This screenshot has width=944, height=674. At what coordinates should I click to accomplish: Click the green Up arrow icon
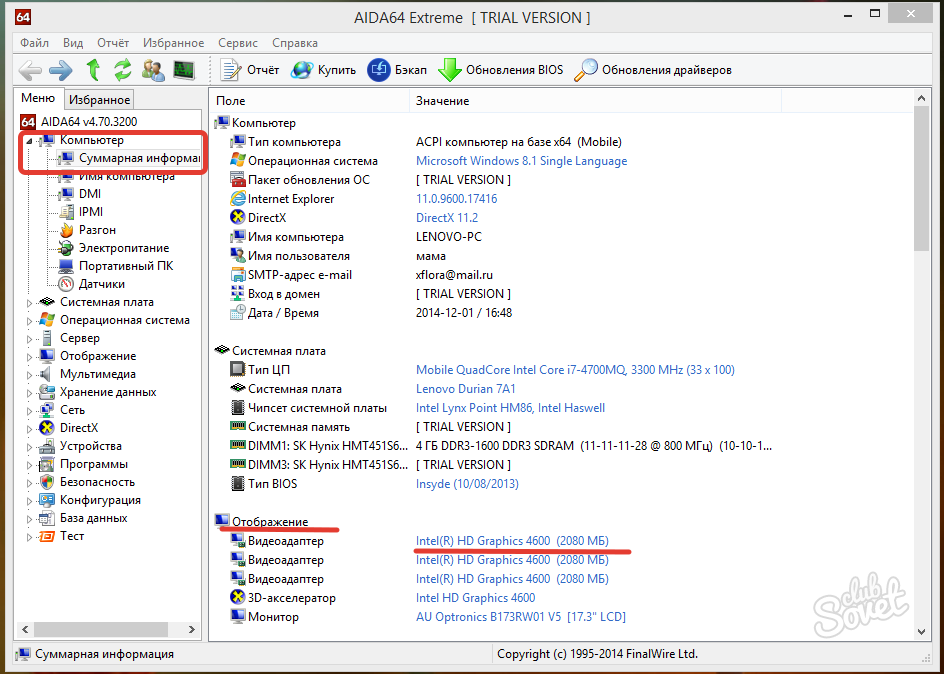93,70
